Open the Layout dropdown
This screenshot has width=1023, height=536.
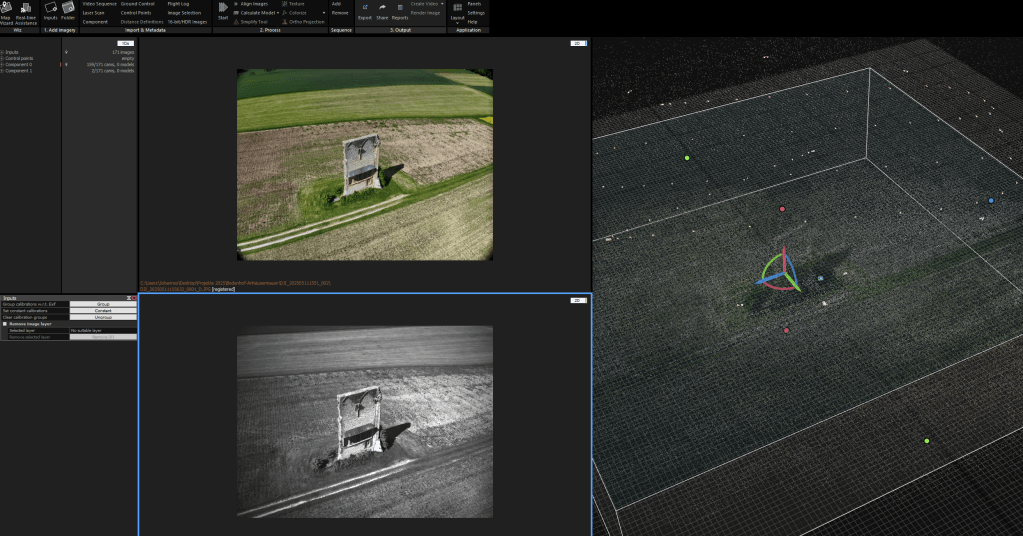(457, 17)
